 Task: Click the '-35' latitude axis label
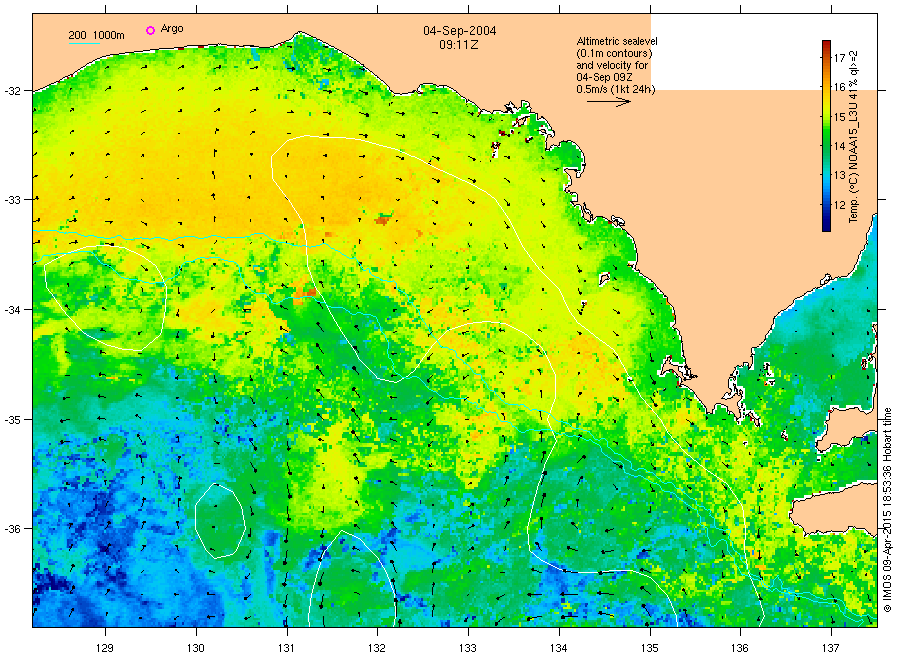click(13, 420)
